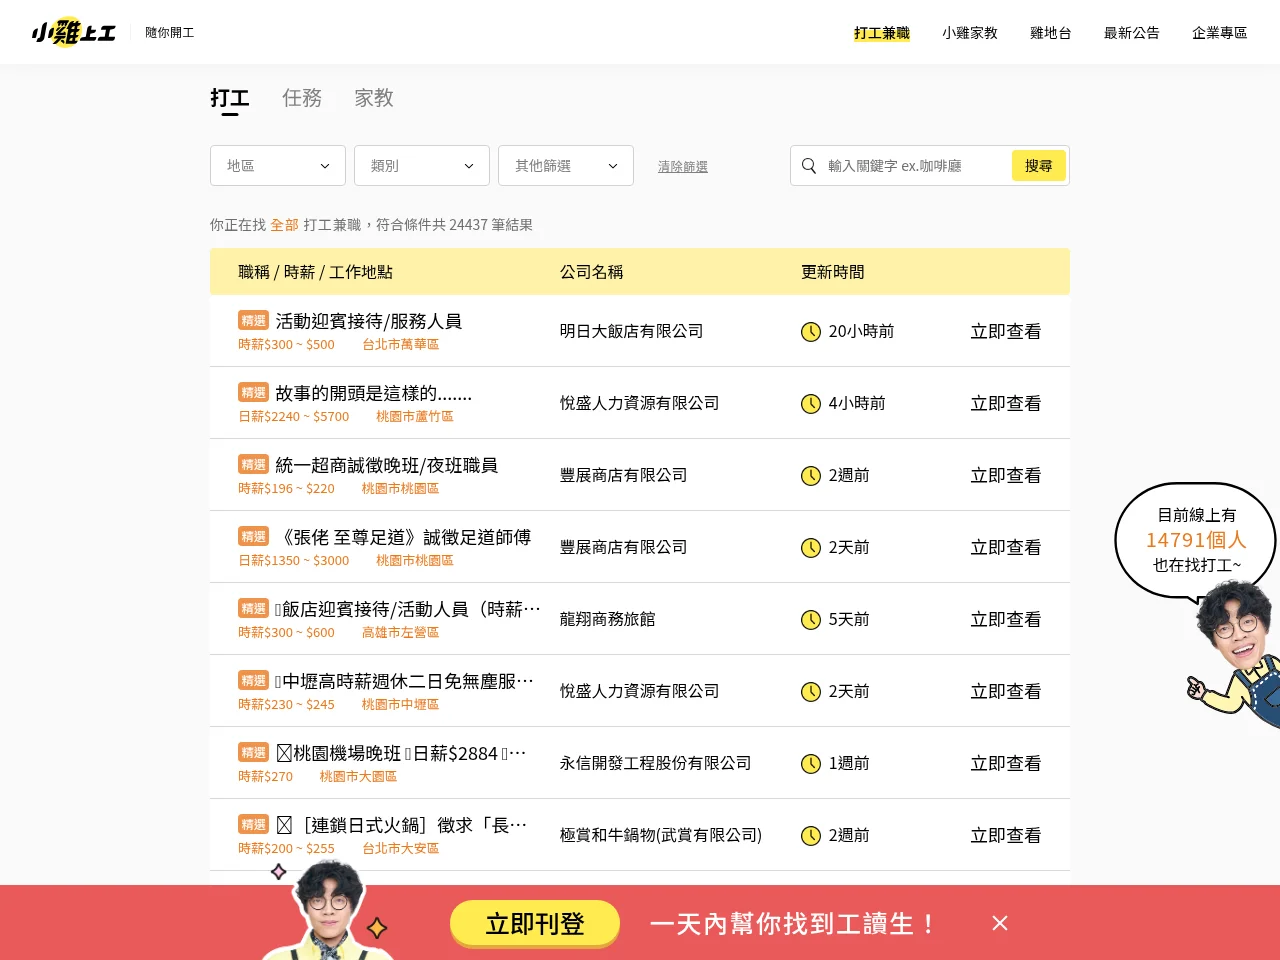Image resolution: width=1280 pixels, height=960 pixels.
Task: Click 立即查看 for 故事的開頭 job
Action: click(x=1006, y=403)
